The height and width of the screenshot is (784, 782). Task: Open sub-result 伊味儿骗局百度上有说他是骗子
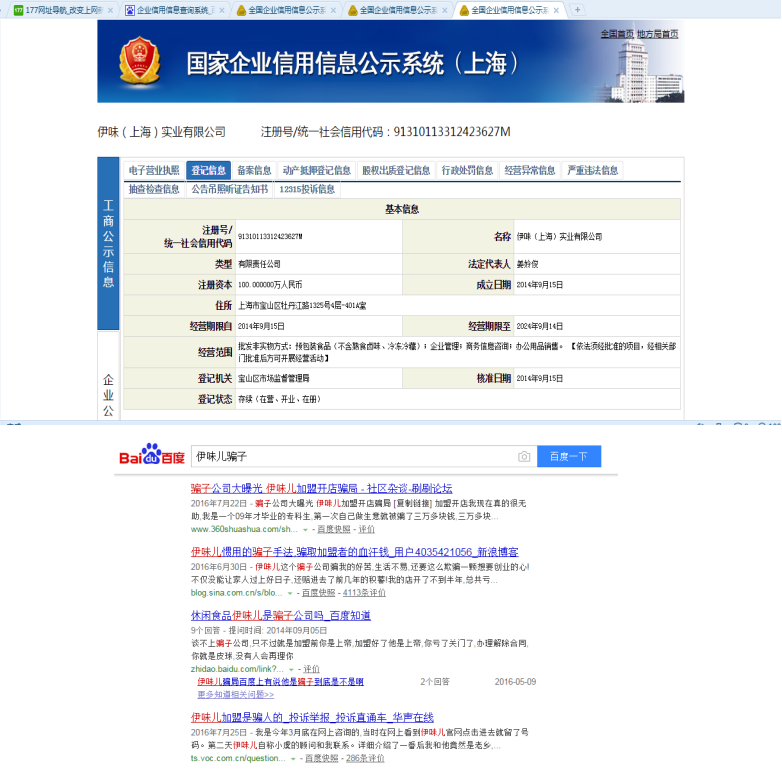click(x=280, y=682)
